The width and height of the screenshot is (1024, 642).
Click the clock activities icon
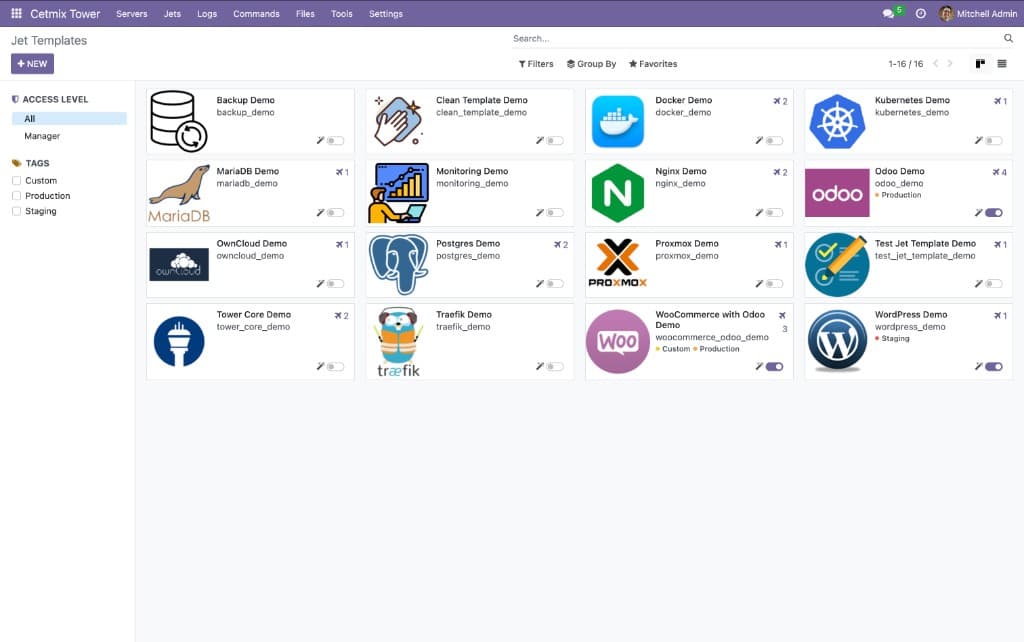tap(920, 14)
